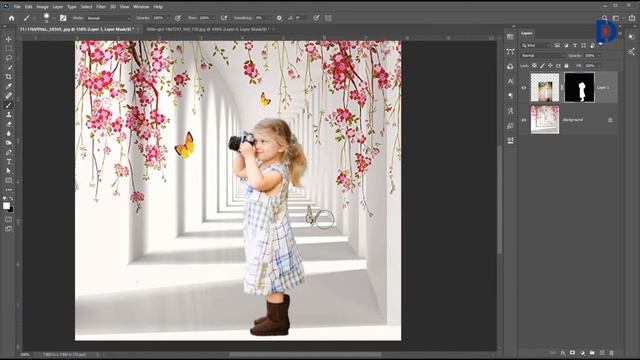Viewport: 640px width, 360px height.
Task: Open the Brush Settings panel button
Action: (x=63, y=18)
